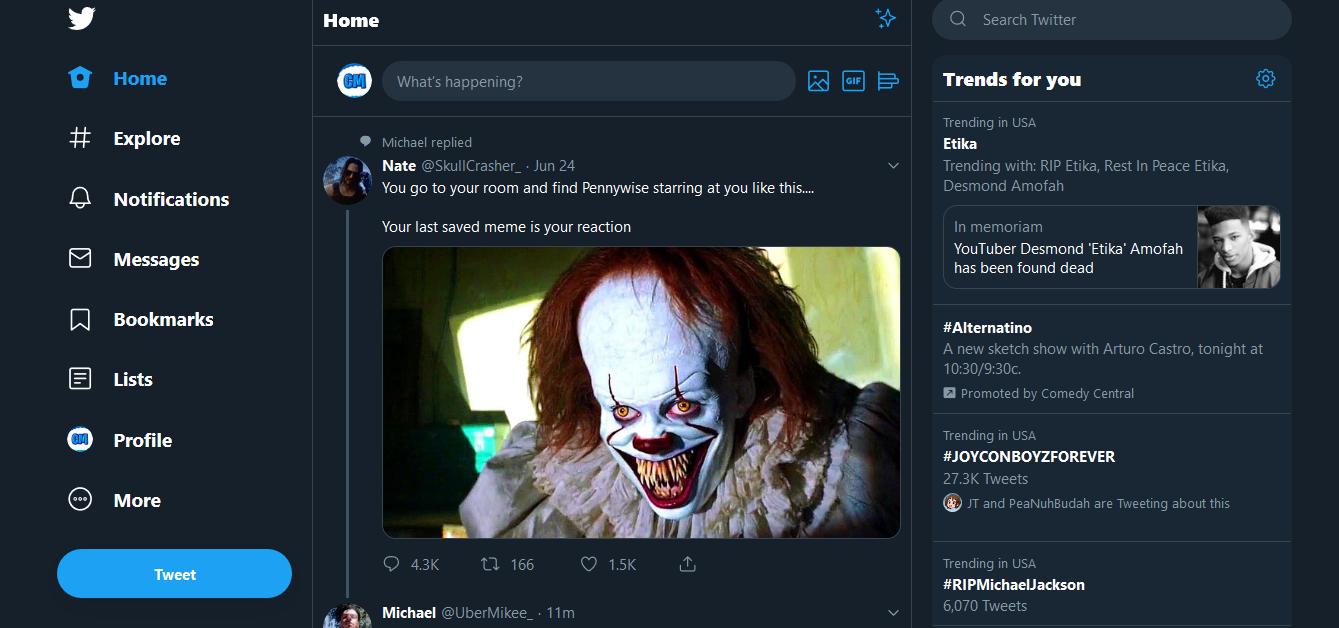1339x628 pixels.
Task: Click 'Your last saved meme is your reaction' text
Action: pyautogui.click(x=506, y=227)
